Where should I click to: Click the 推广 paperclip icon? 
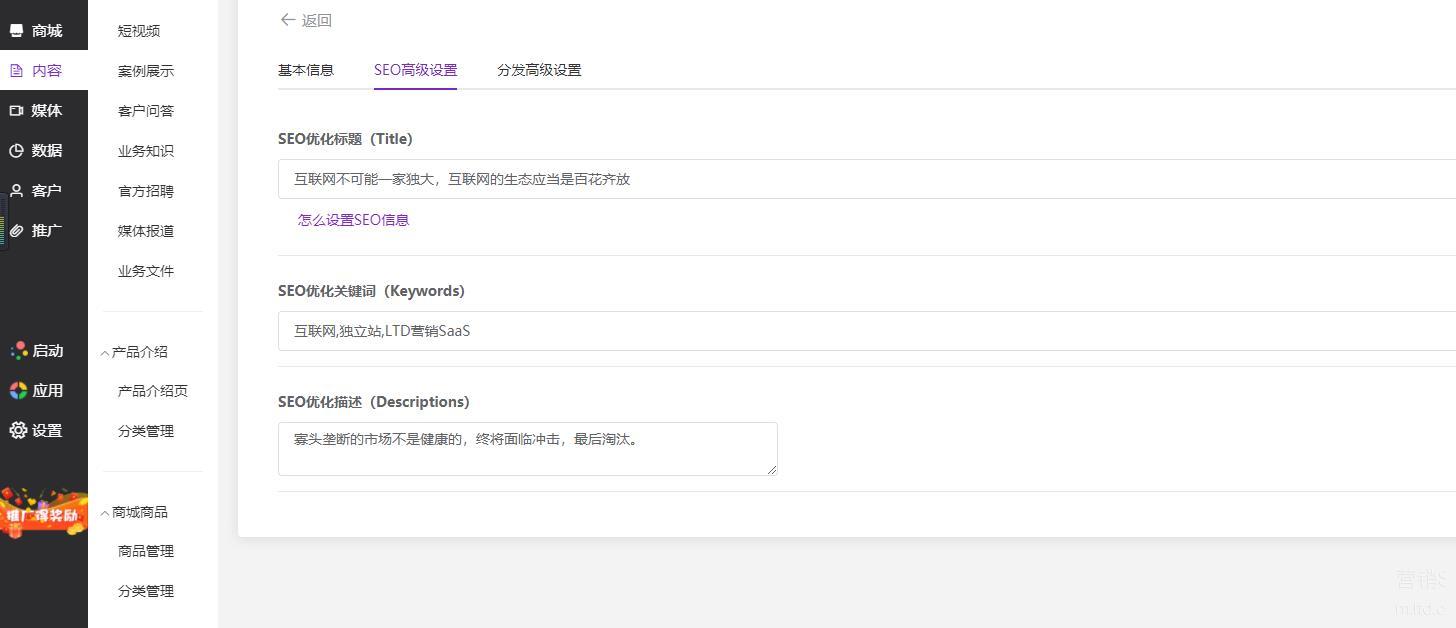[x=16, y=231]
